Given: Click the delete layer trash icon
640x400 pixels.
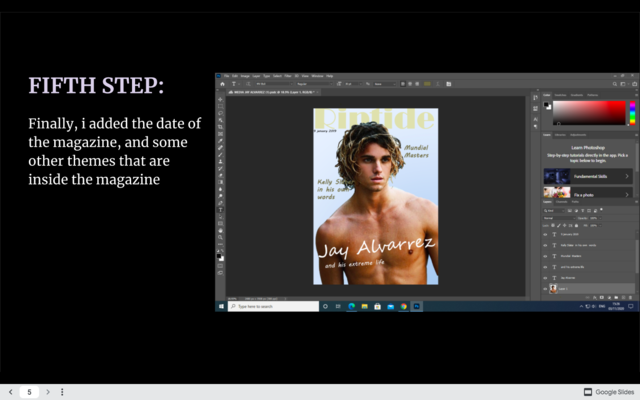Looking at the screenshot, I should [631, 298].
